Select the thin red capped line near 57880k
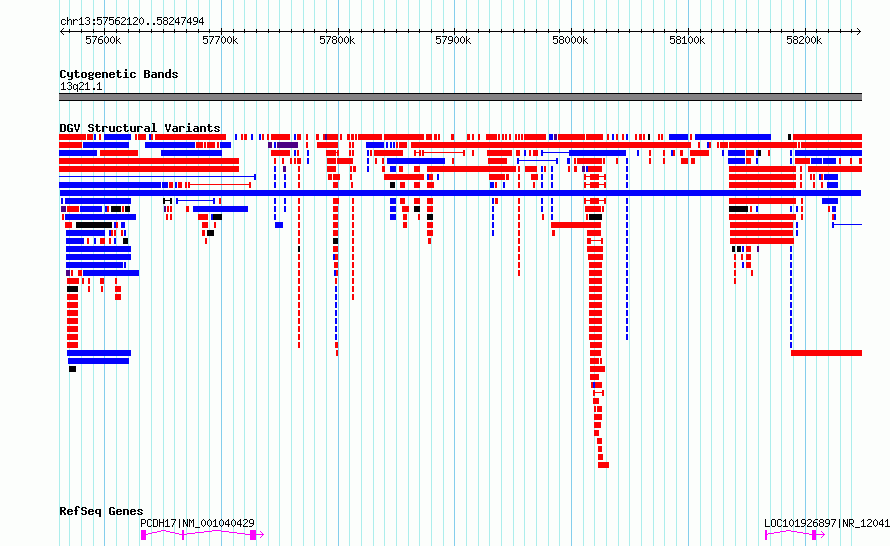Viewport: 890px width, 546px height. pos(443,153)
